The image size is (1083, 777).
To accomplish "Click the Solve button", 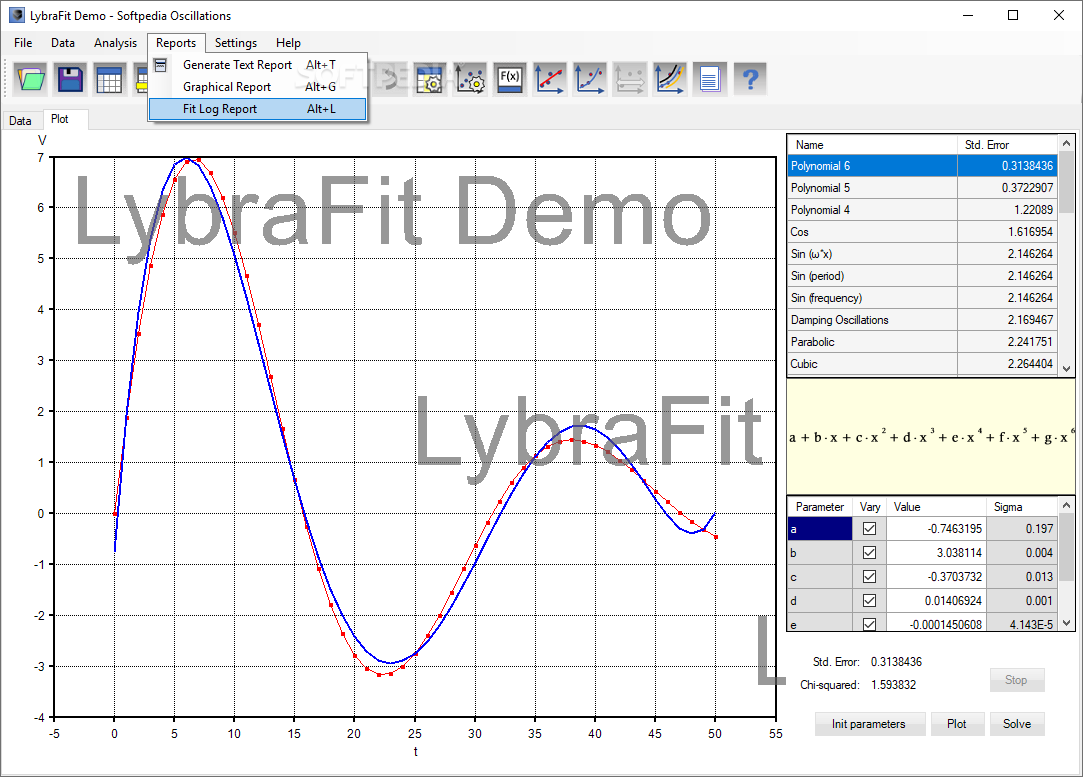I will tap(1017, 724).
